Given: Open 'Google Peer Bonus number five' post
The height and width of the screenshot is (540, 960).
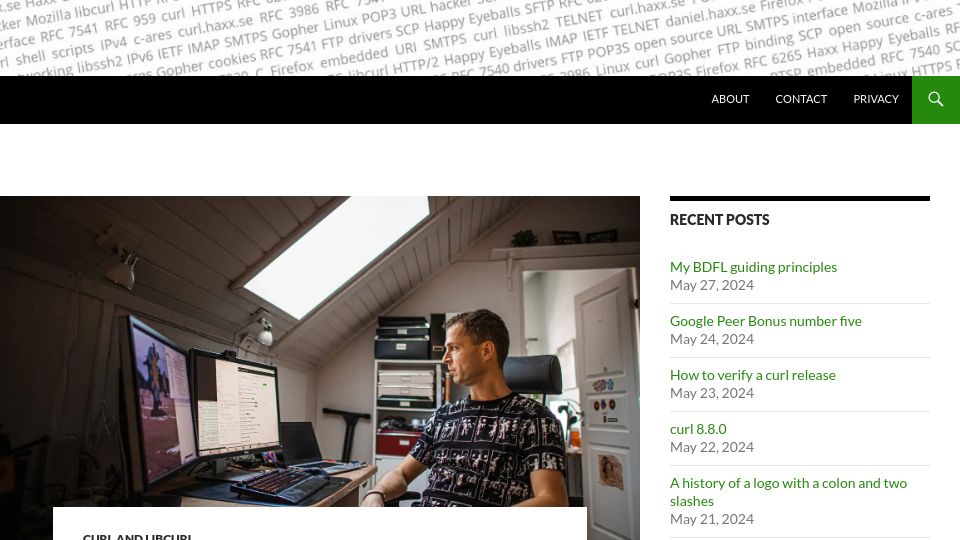Looking at the screenshot, I should 765,321.
